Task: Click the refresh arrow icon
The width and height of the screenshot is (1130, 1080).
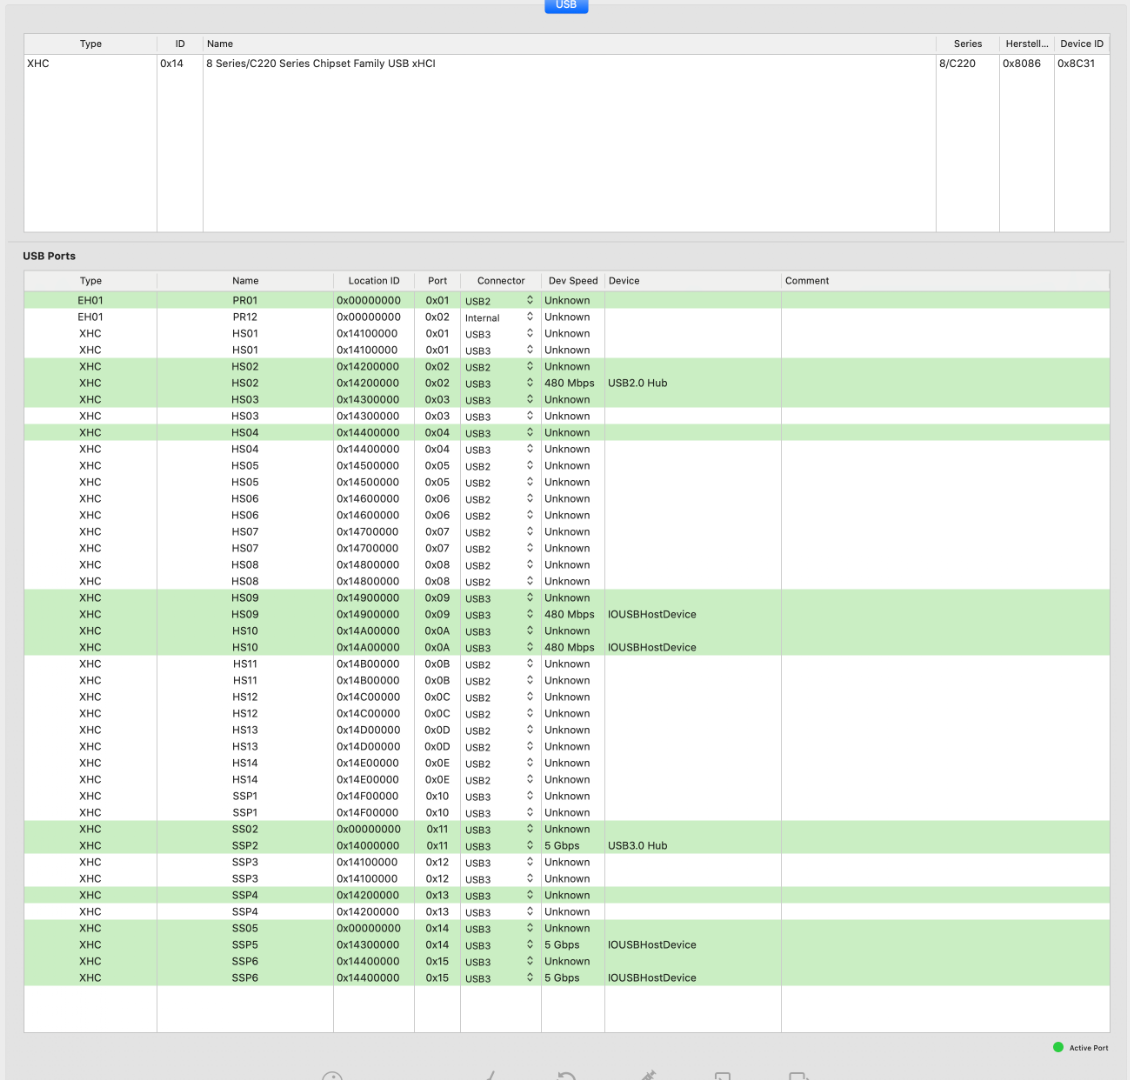Action: pyautogui.click(x=567, y=1076)
